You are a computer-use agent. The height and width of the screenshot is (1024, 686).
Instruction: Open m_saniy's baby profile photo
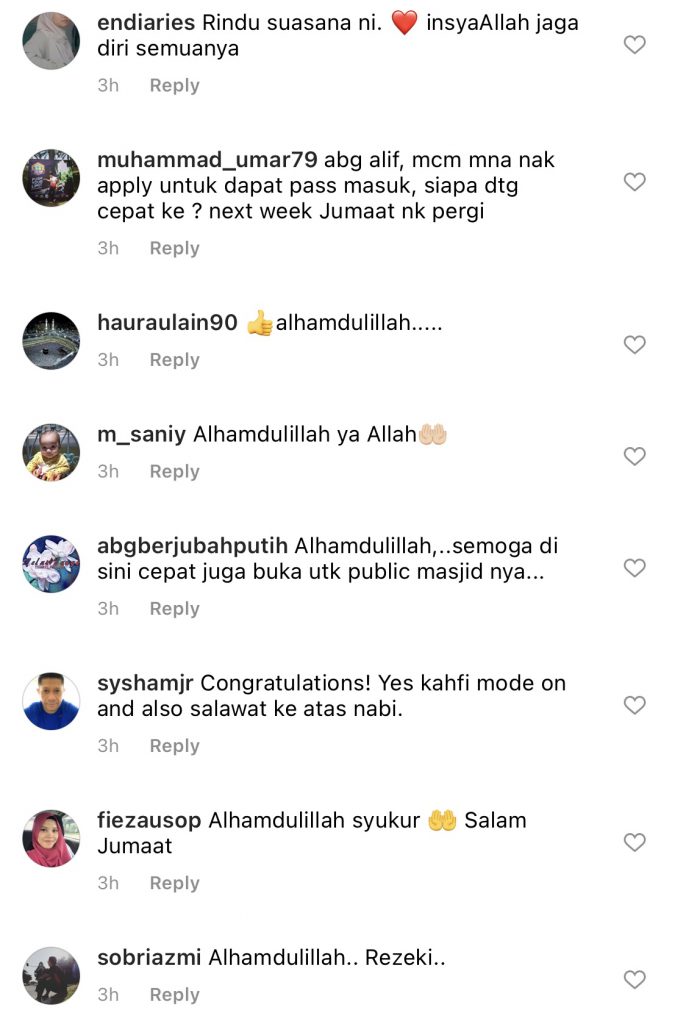click(x=51, y=453)
